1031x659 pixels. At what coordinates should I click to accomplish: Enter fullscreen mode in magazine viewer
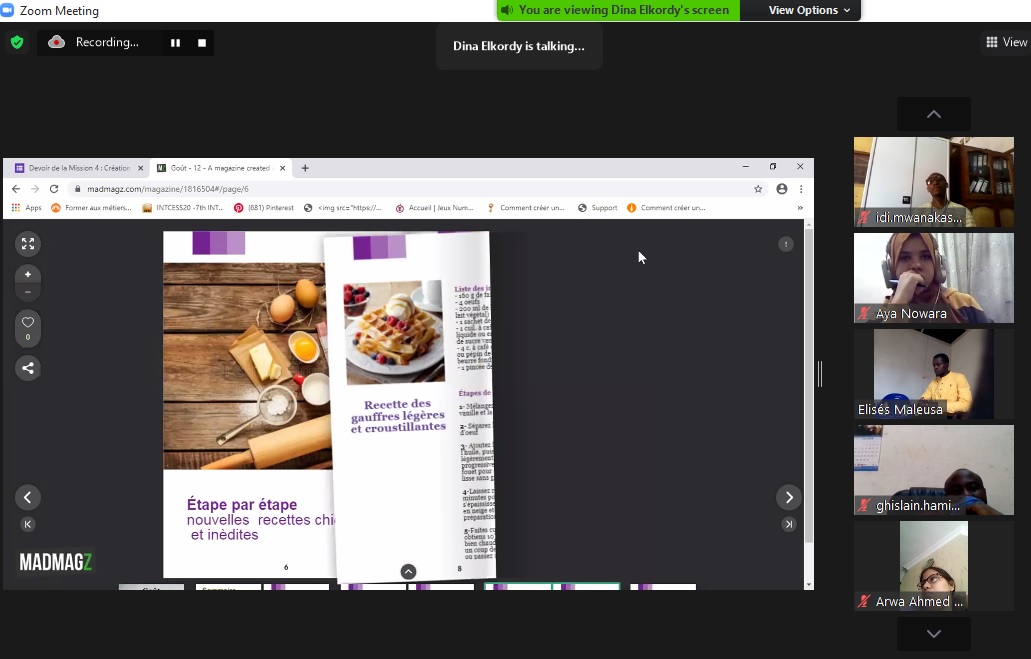pyautogui.click(x=28, y=244)
